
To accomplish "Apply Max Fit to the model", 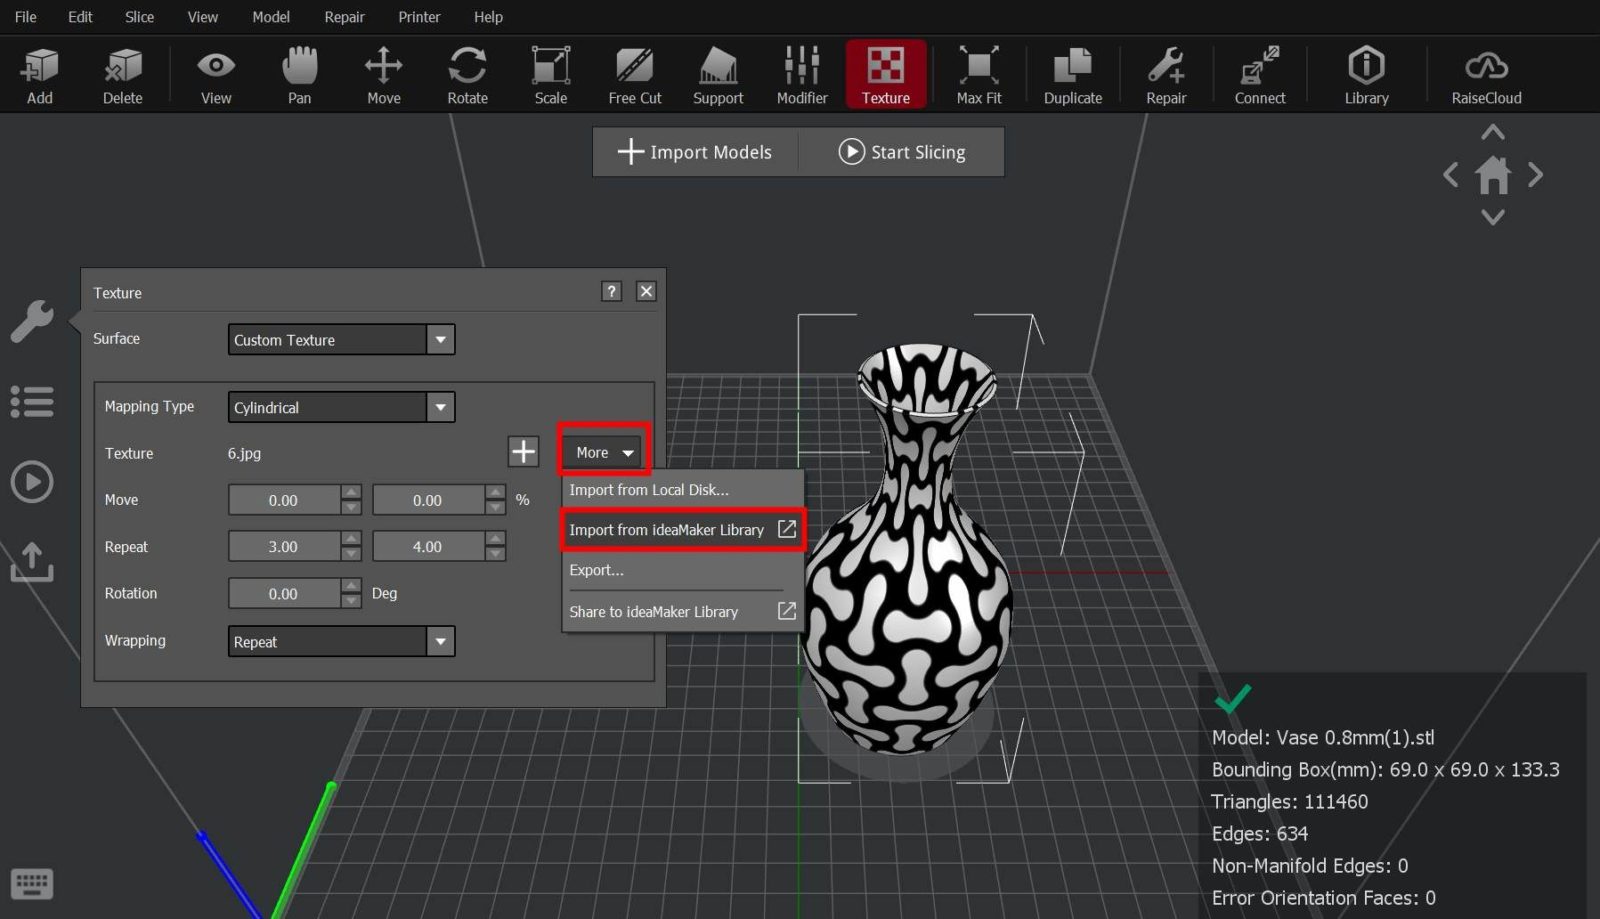I will 978,74.
